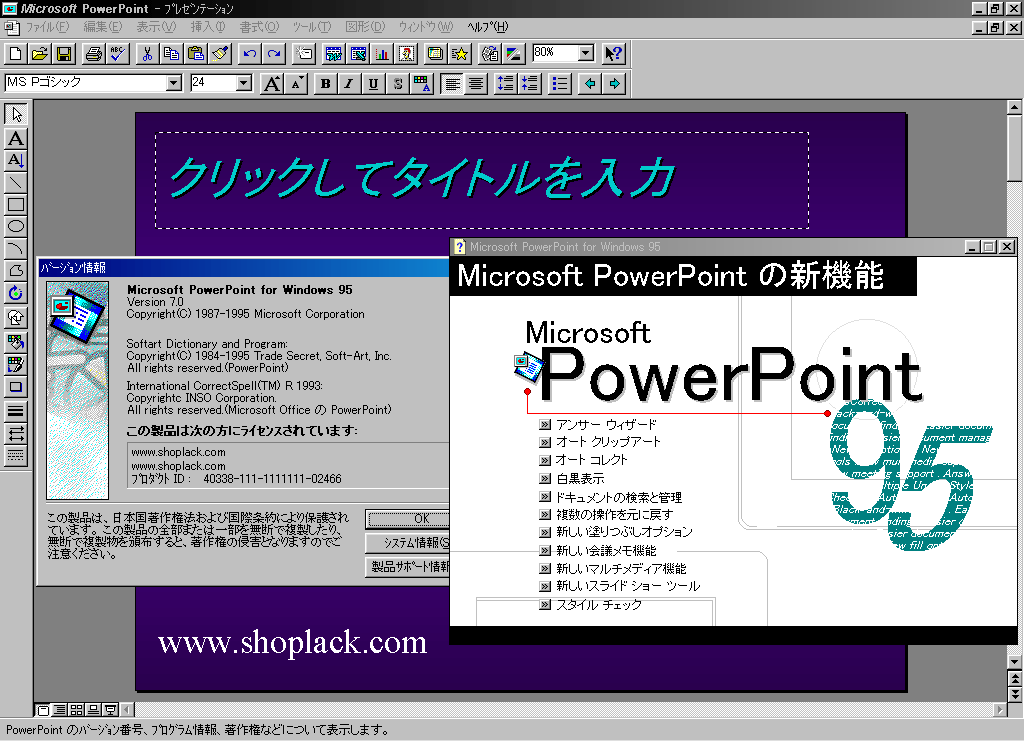Viewport: 1024px width, 741px height.
Task: Activate the Format Painter brush icon
Action: pyautogui.click(x=220, y=54)
